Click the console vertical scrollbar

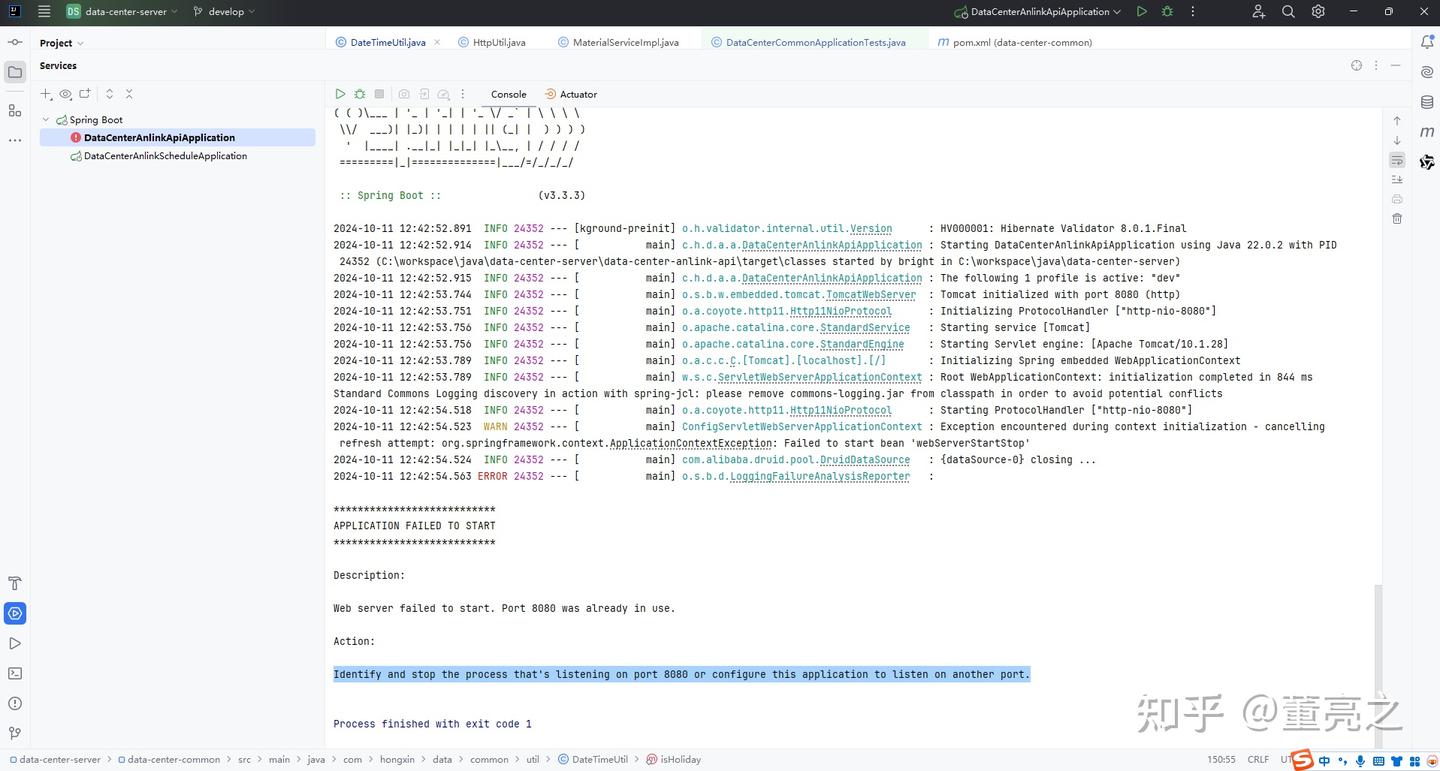tap(1376, 660)
